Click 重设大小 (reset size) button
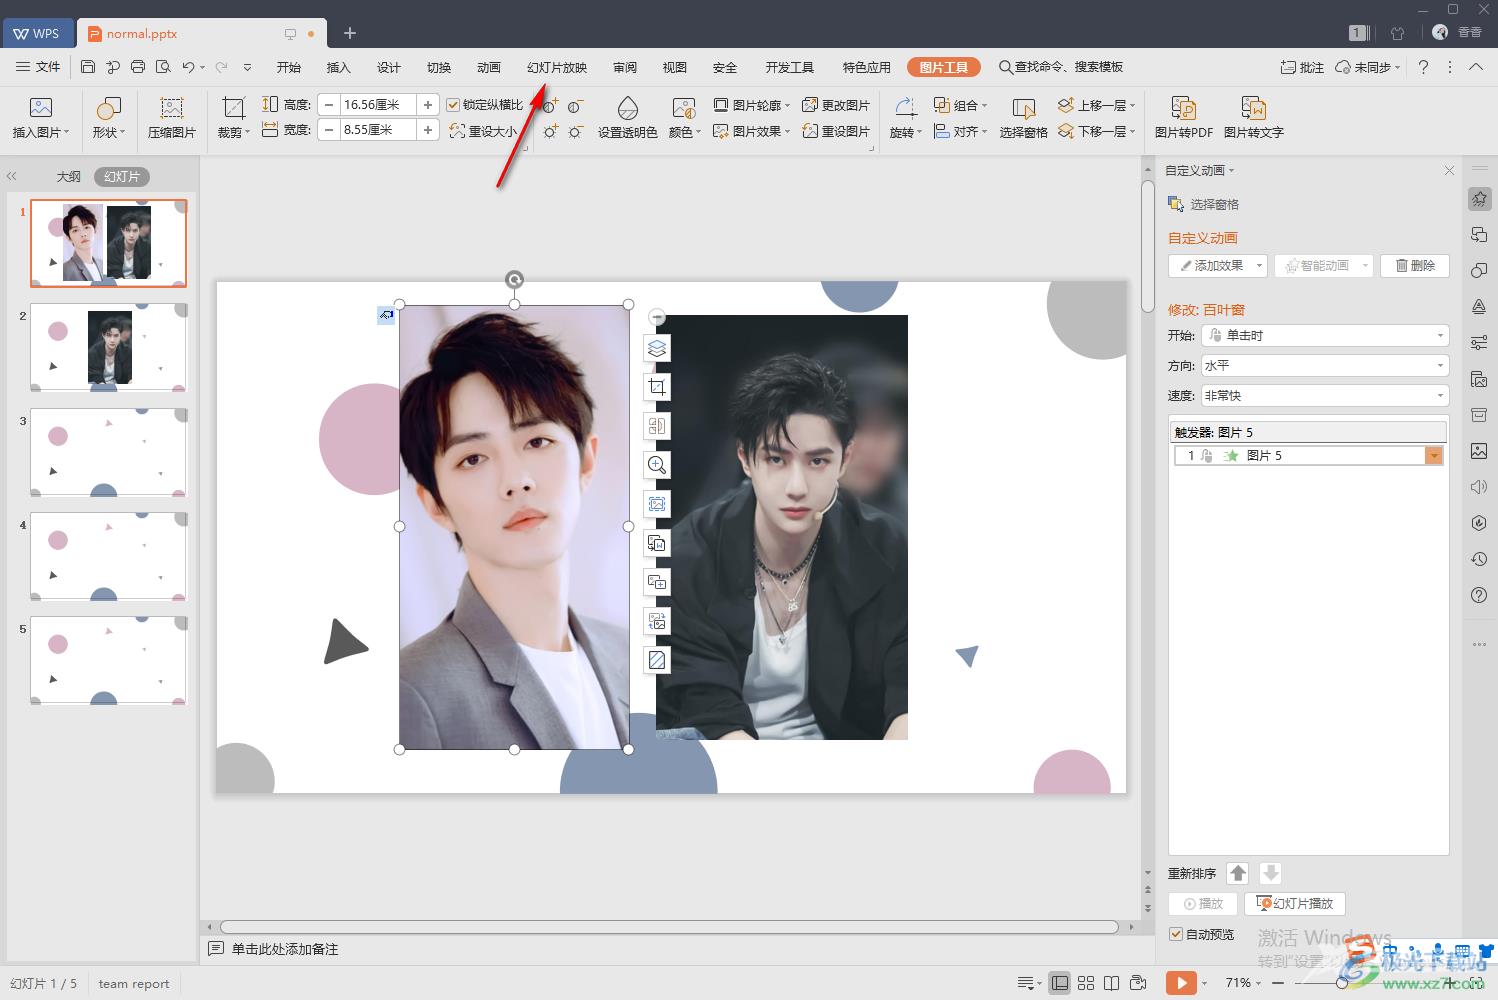The width and height of the screenshot is (1498, 1000). pyautogui.click(x=484, y=131)
